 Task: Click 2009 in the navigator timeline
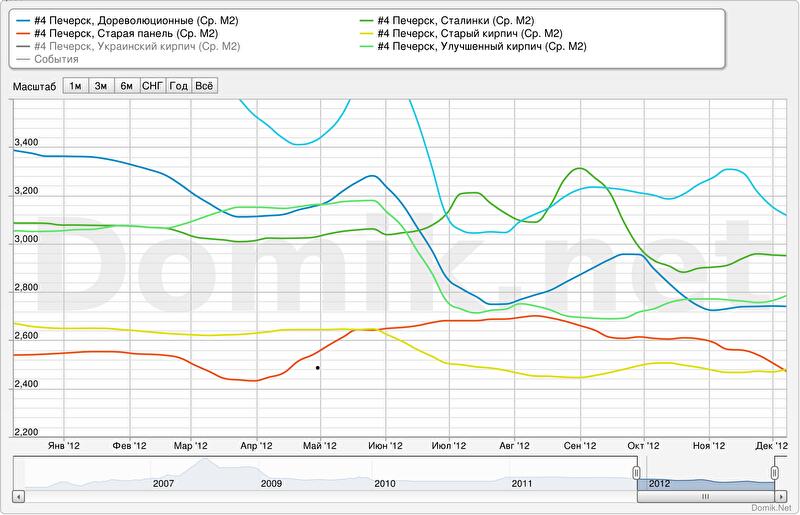[271, 483]
